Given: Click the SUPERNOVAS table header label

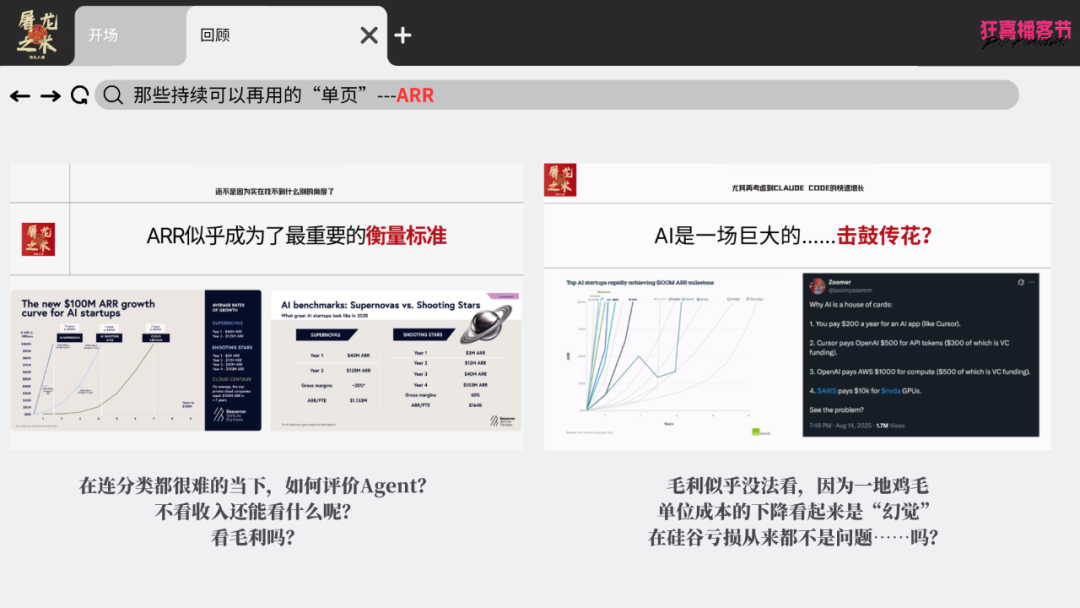Looking at the screenshot, I should pos(325,335).
